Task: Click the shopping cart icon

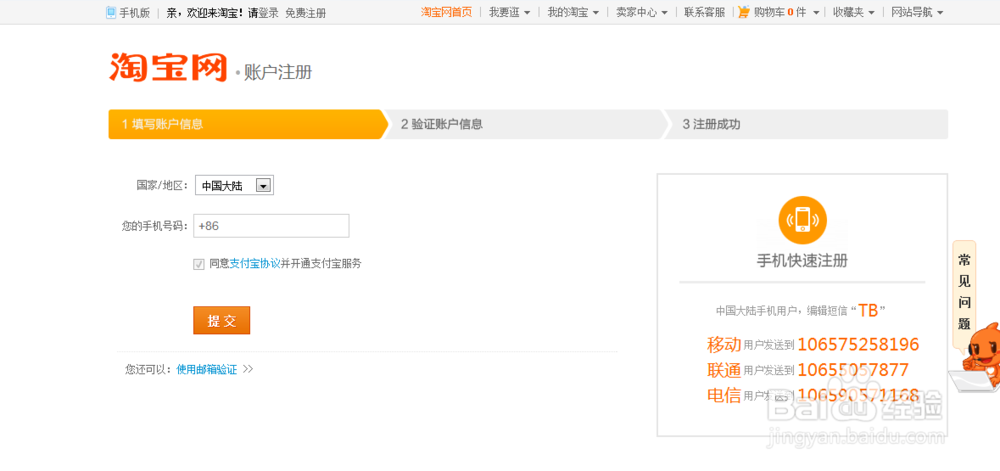Action: [x=744, y=12]
